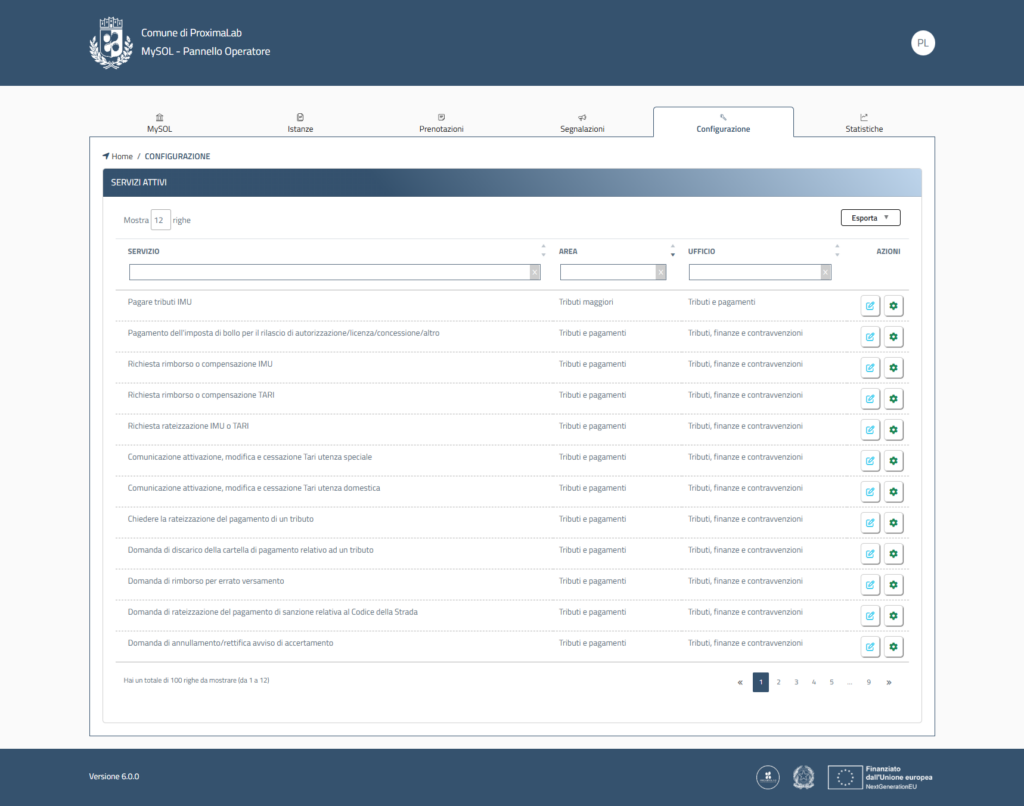Open the Statistiche tab

click(864, 123)
